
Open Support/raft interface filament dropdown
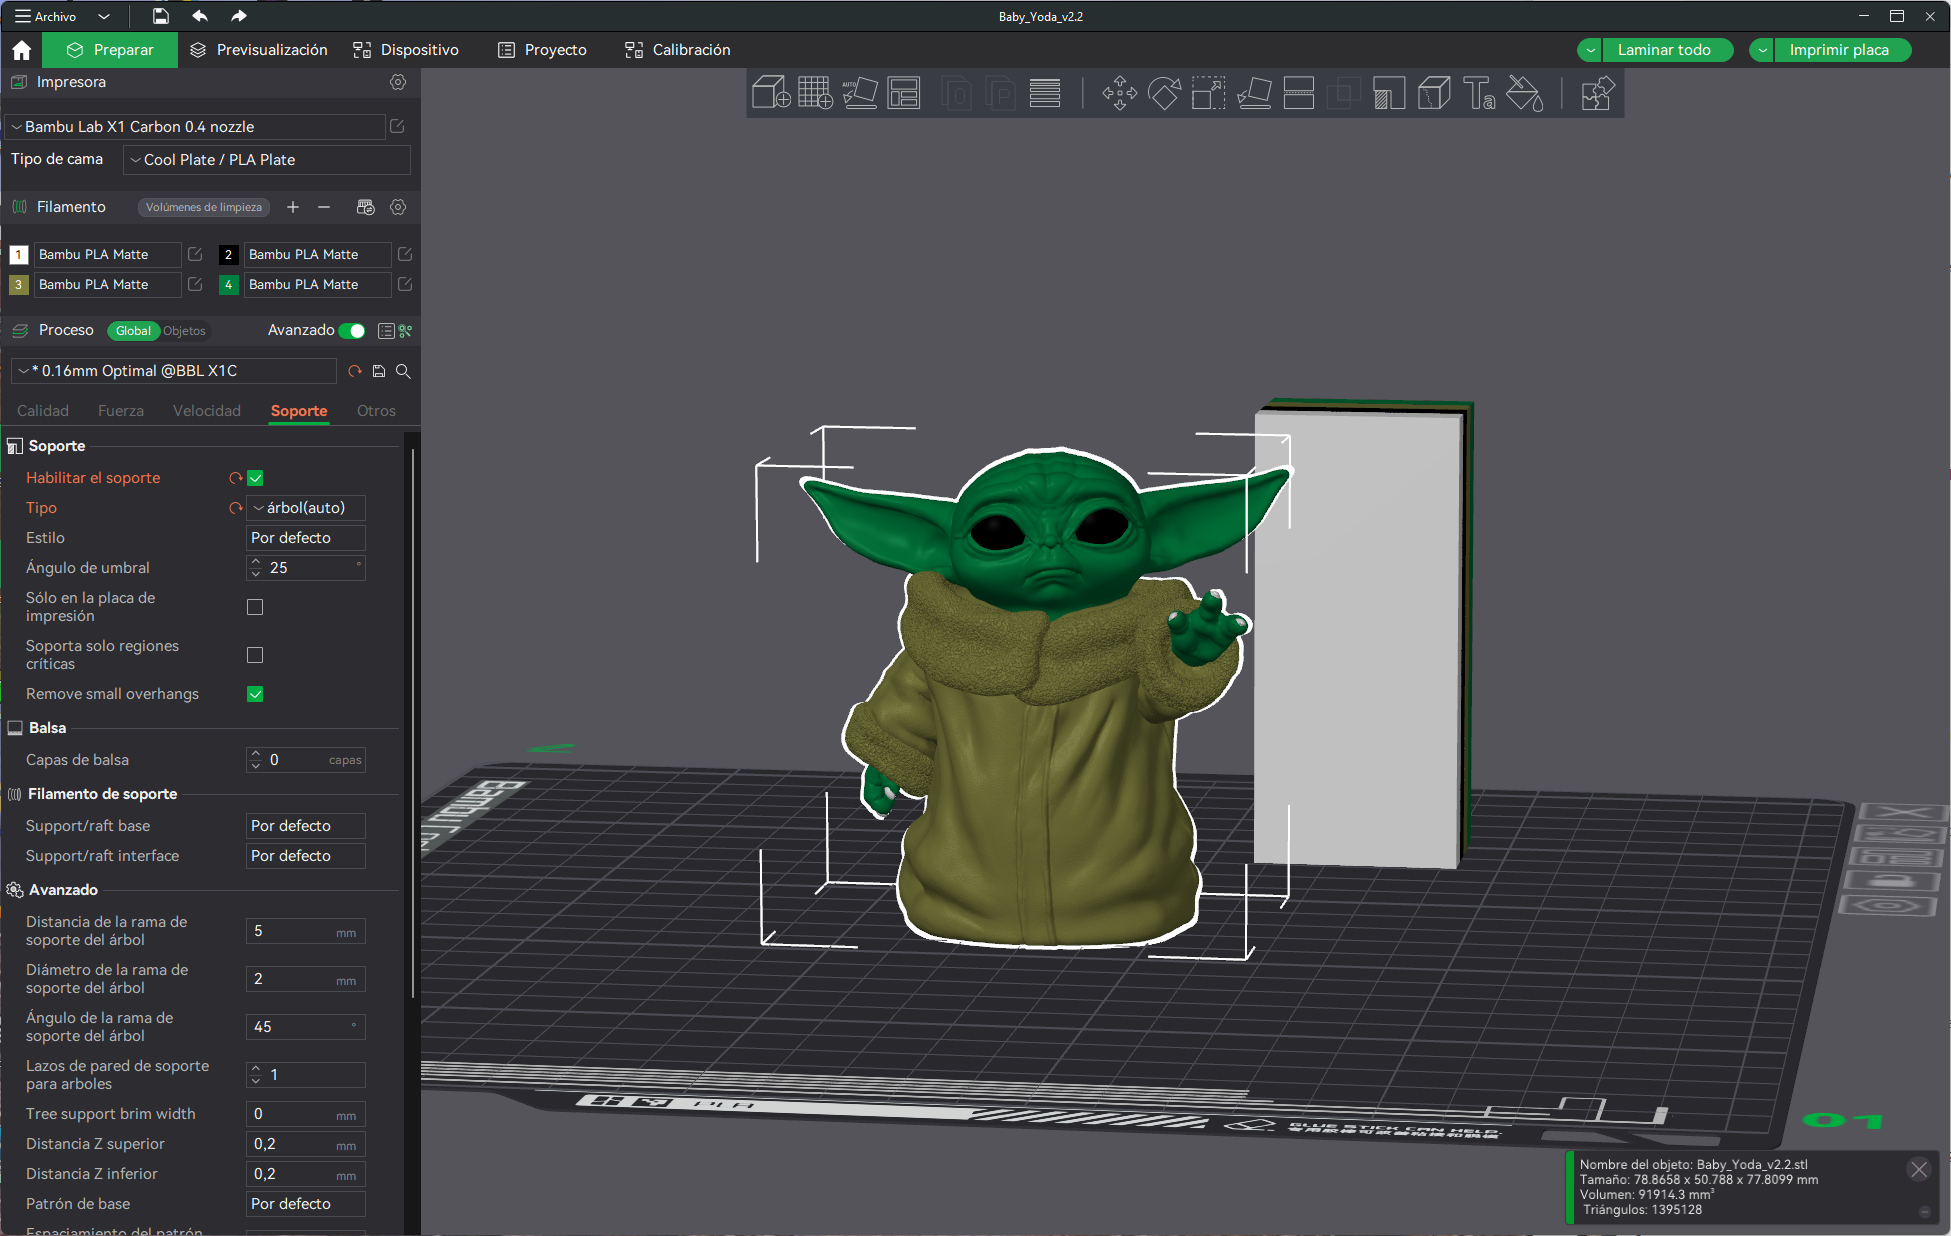306,856
